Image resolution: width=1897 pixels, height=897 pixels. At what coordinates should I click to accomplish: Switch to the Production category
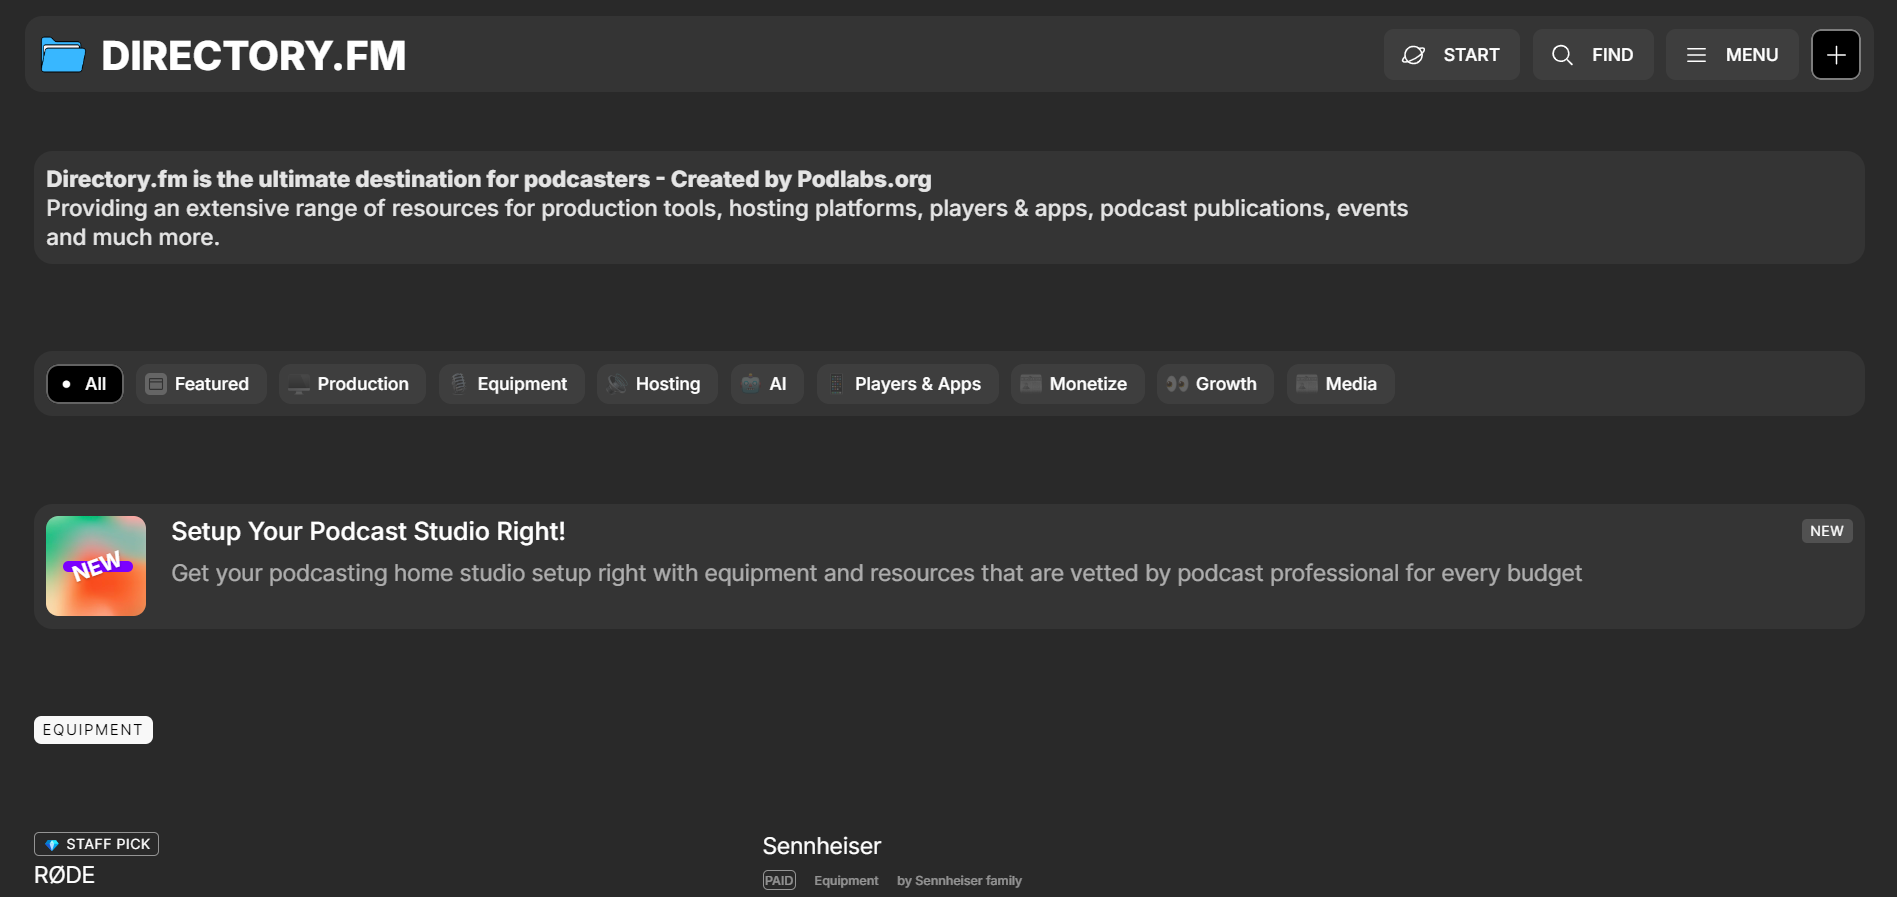click(352, 384)
